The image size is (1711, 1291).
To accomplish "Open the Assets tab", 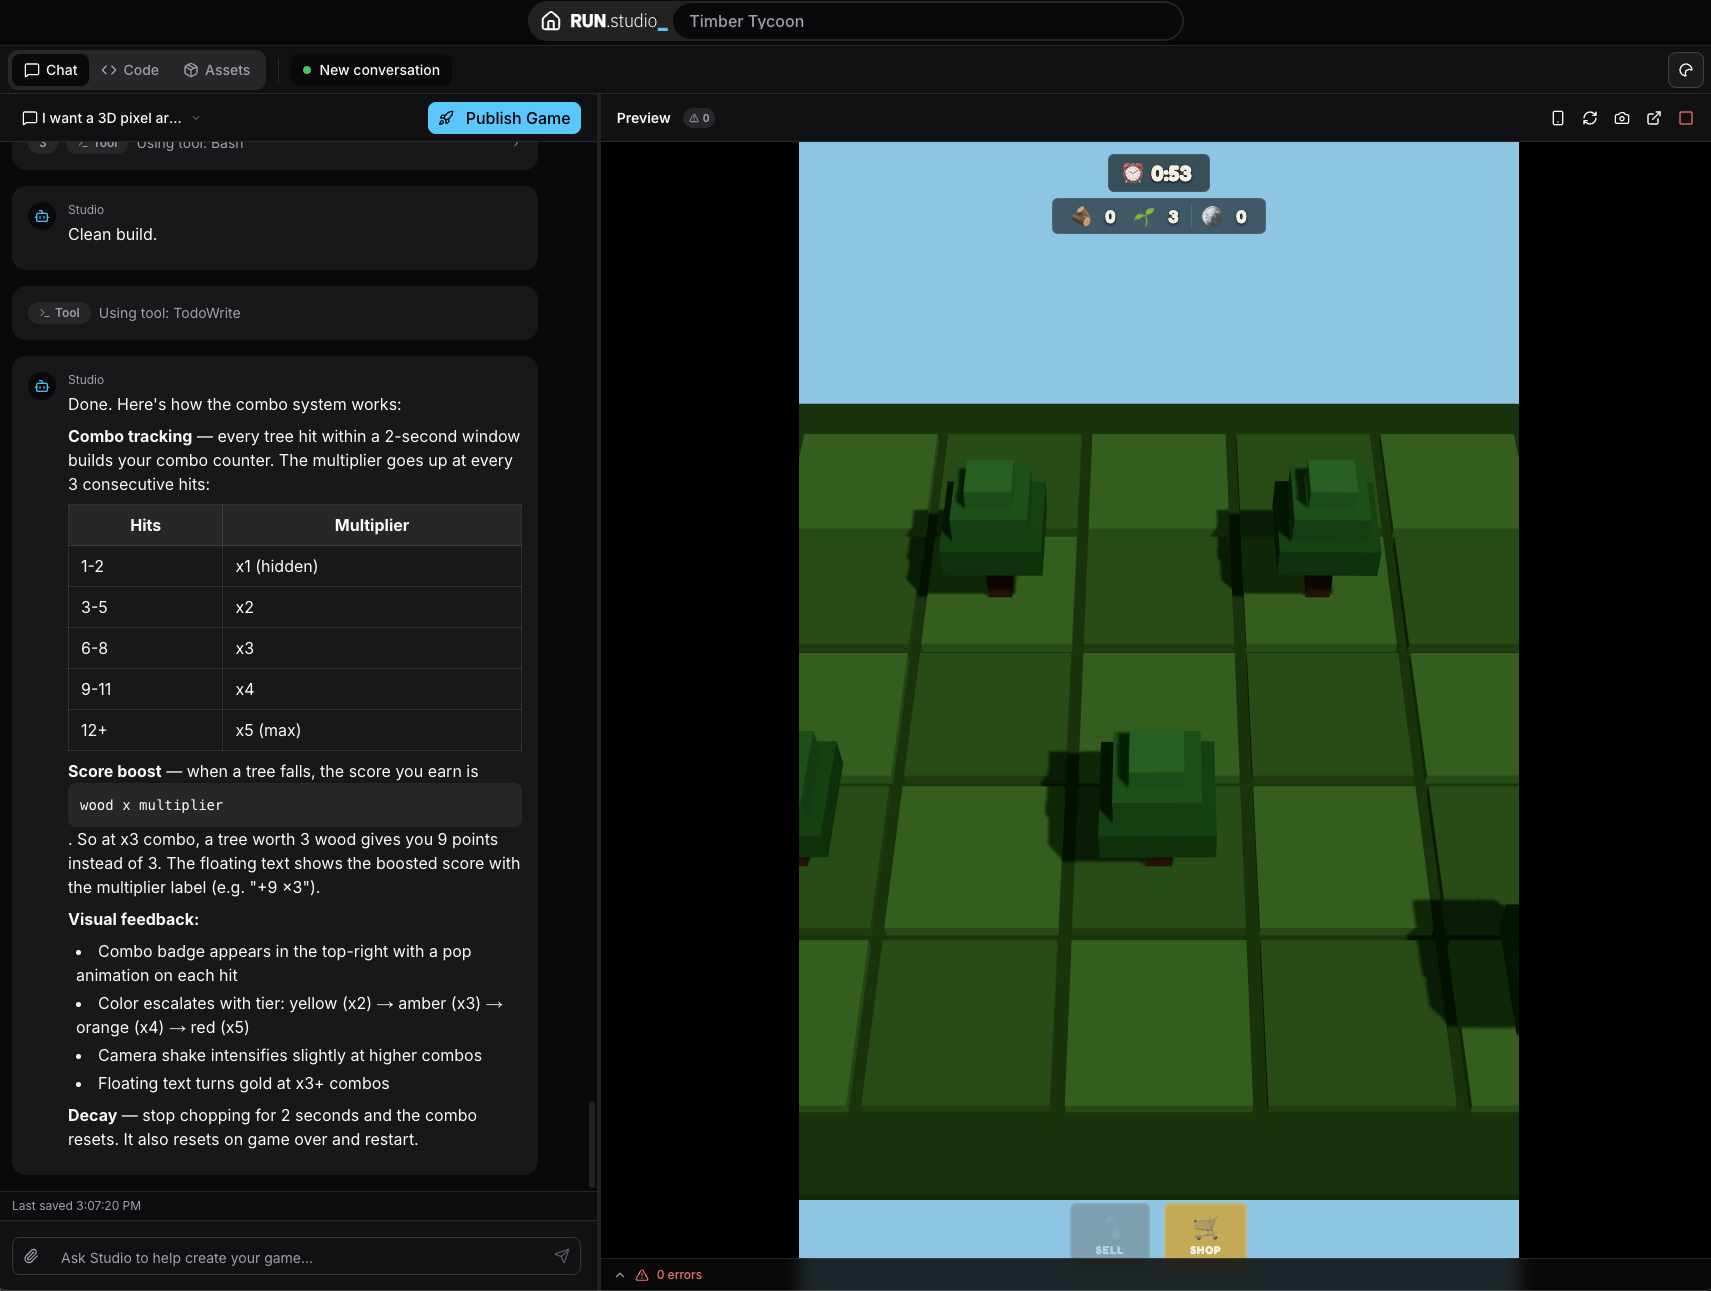I will 217,70.
